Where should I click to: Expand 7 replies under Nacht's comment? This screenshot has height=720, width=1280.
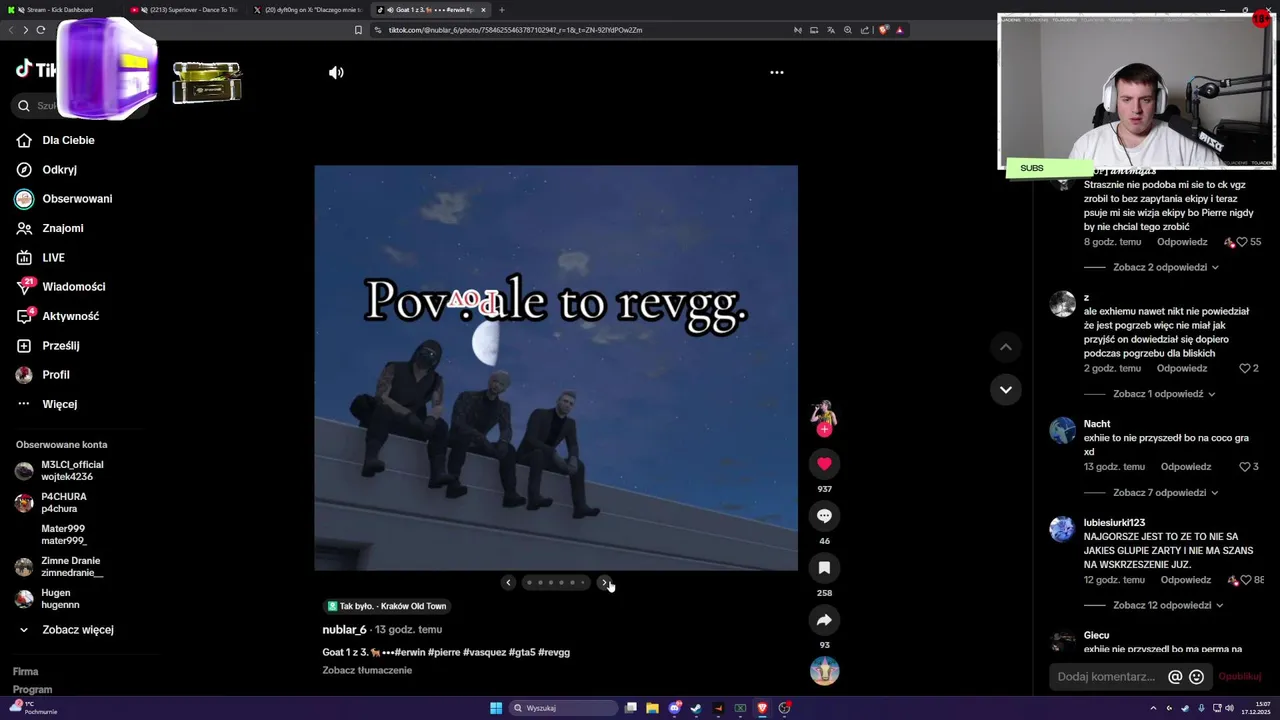click(1166, 493)
